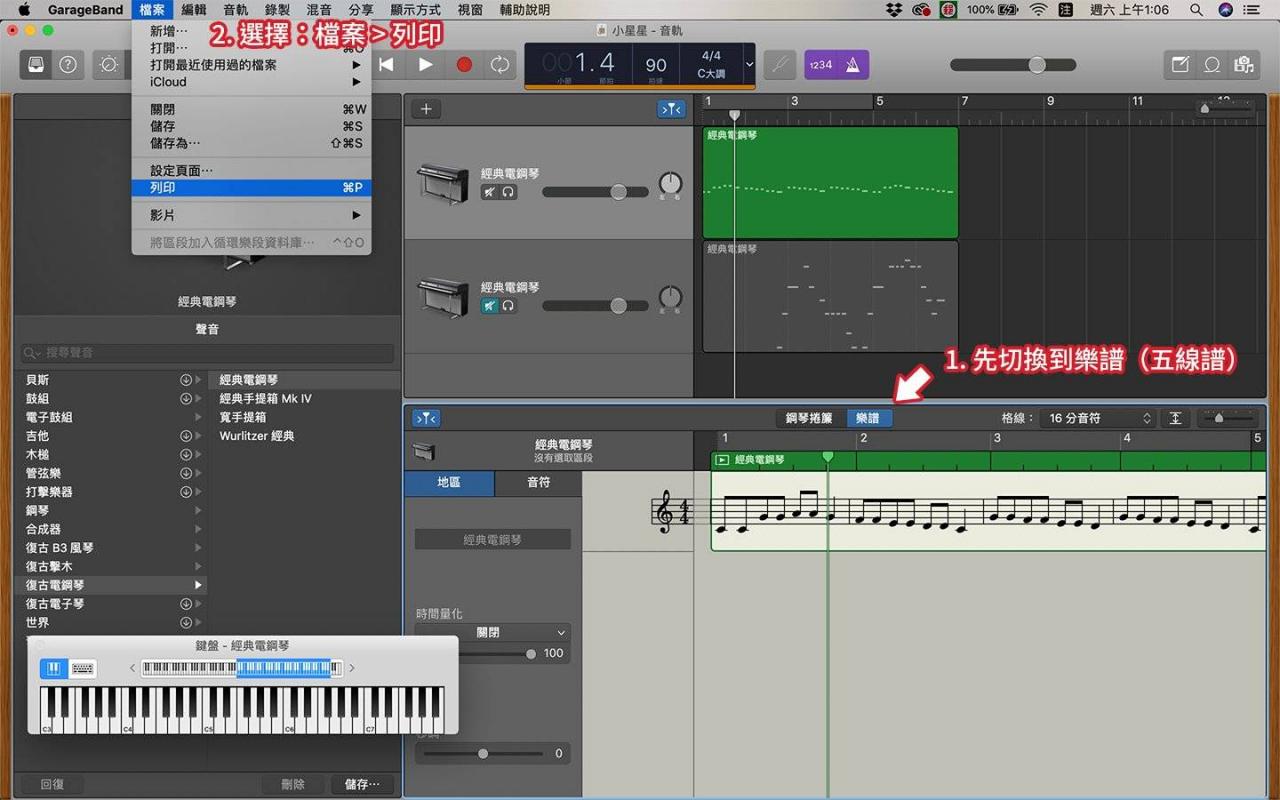This screenshot has height=800, width=1280.
Task: Select the gray 經典電鋼琴 region on second track
Action: coord(830,297)
